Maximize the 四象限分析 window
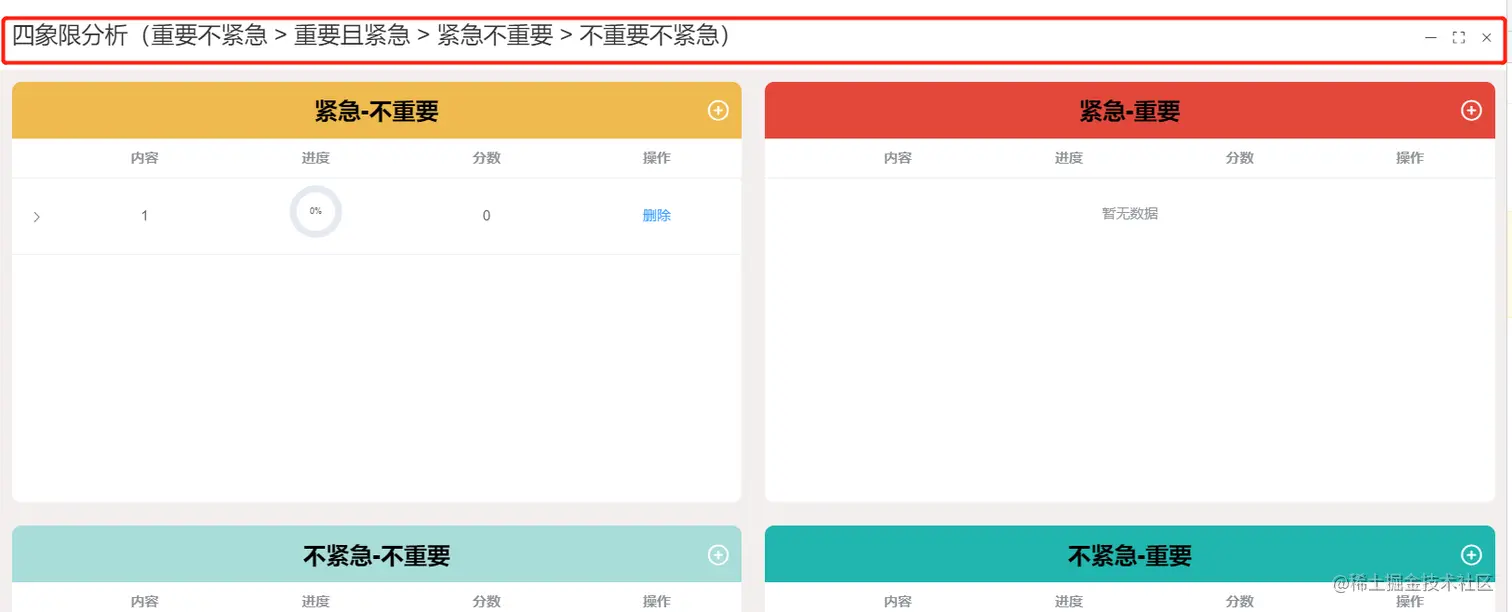 pyautogui.click(x=1459, y=38)
